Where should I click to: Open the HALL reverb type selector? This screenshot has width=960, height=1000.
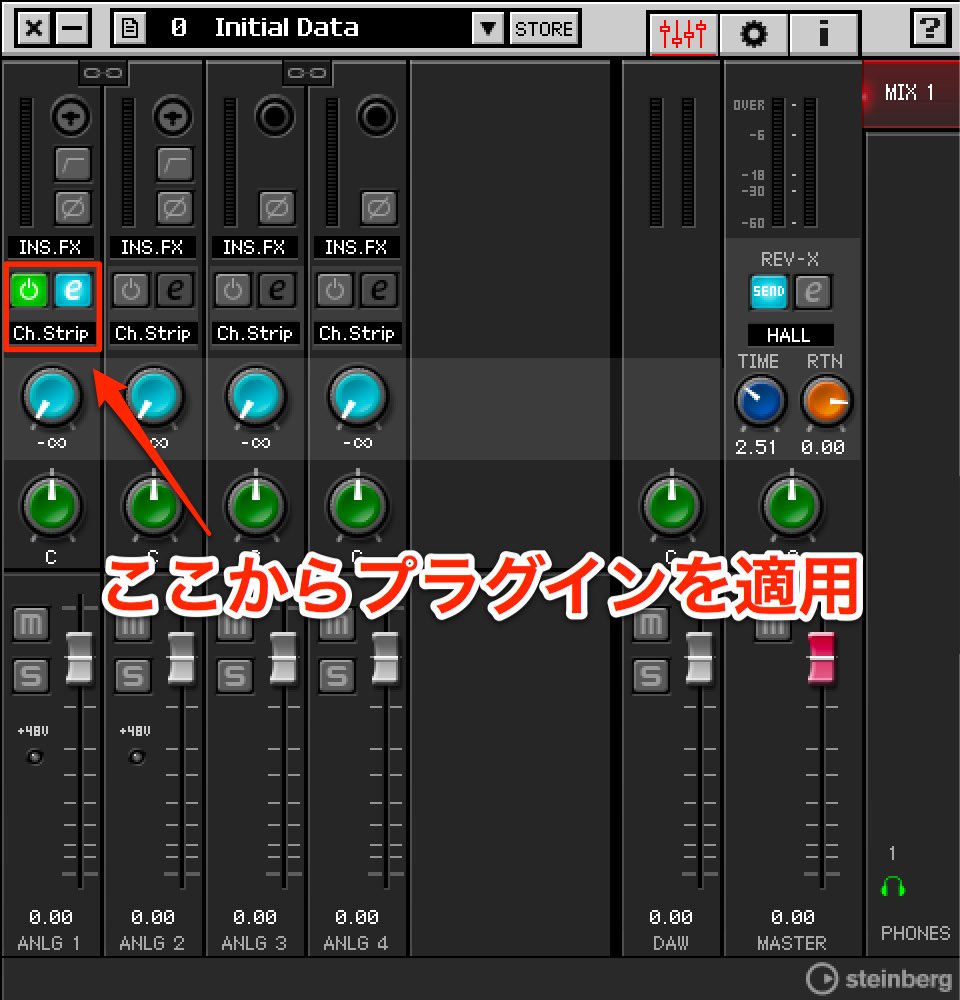[790, 335]
